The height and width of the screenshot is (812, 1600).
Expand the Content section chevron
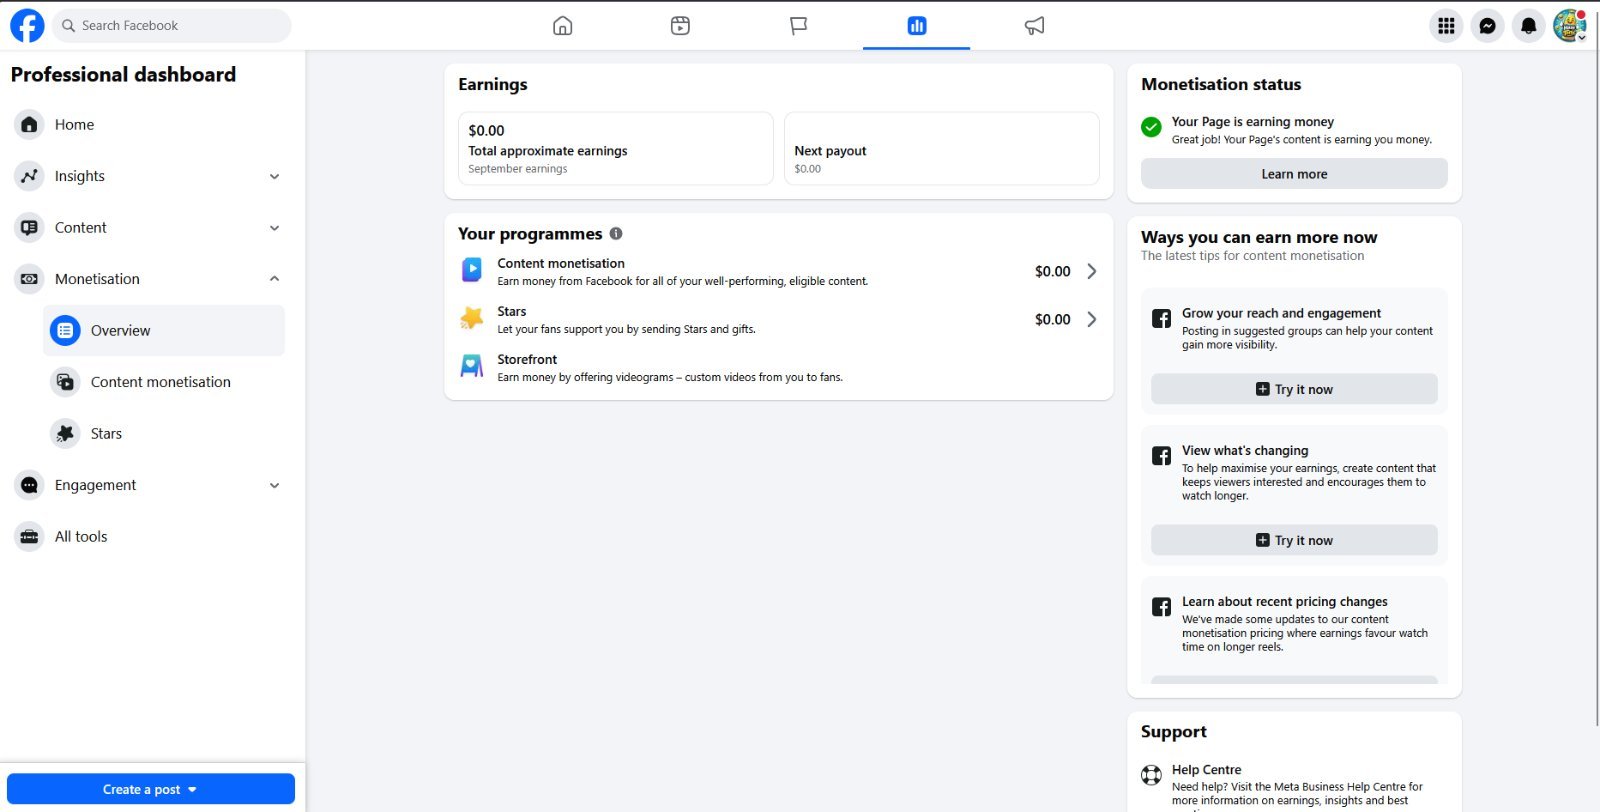(x=274, y=227)
